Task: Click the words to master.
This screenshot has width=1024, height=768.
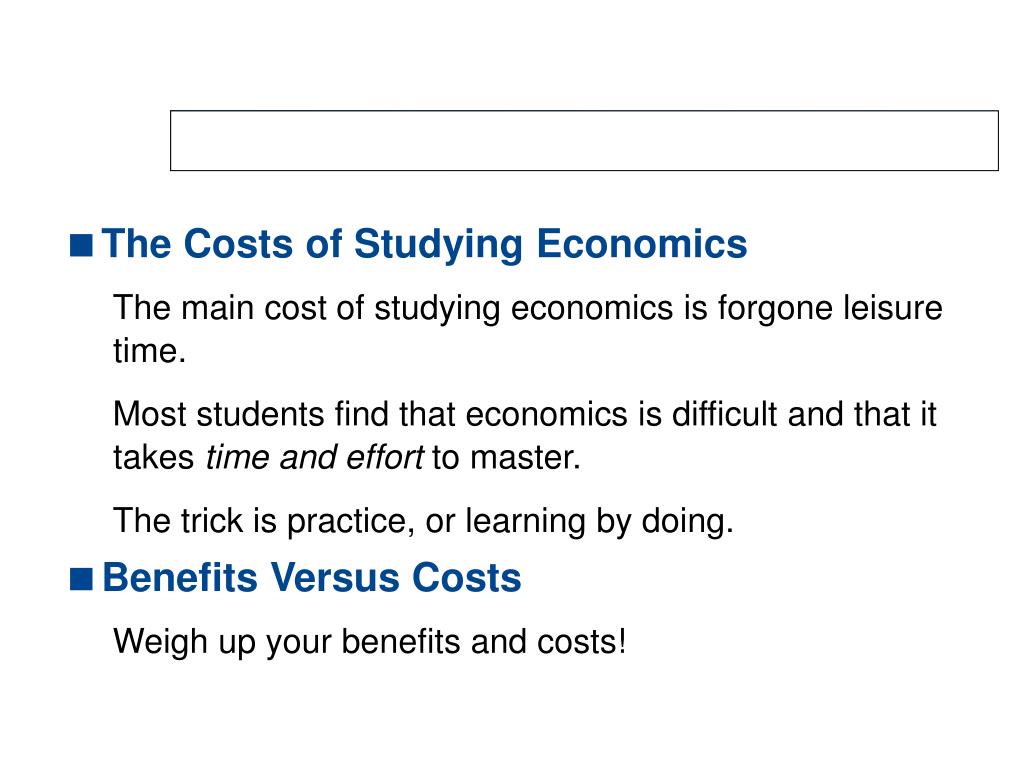Action: 506,457
